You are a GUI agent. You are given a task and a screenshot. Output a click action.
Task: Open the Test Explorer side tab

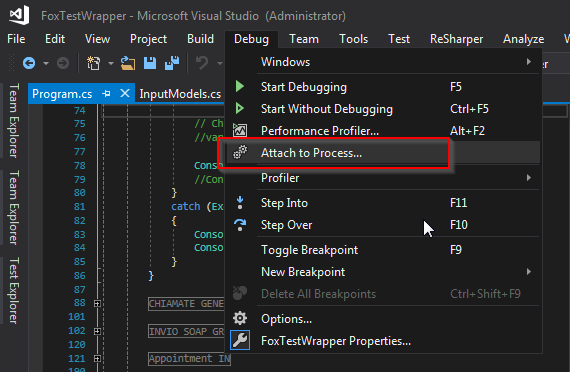pyautogui.click(x=13, y=290)
